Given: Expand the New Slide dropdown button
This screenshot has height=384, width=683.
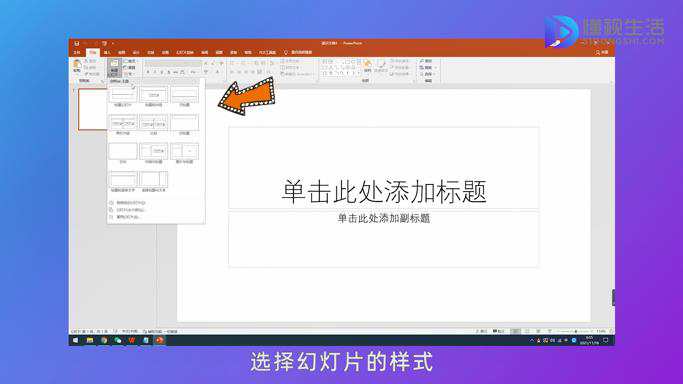Looking at the screenshot, I should (114, 73).
